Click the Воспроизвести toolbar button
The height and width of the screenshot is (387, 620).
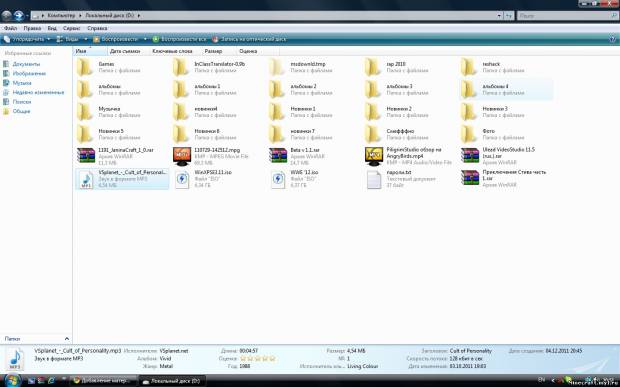click(x=116, y=39)
